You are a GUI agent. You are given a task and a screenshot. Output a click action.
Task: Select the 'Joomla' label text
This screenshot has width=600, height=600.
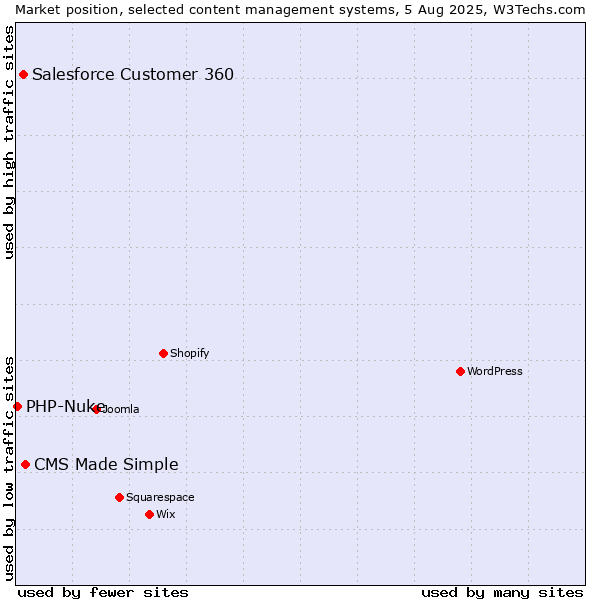click(119, 409)
